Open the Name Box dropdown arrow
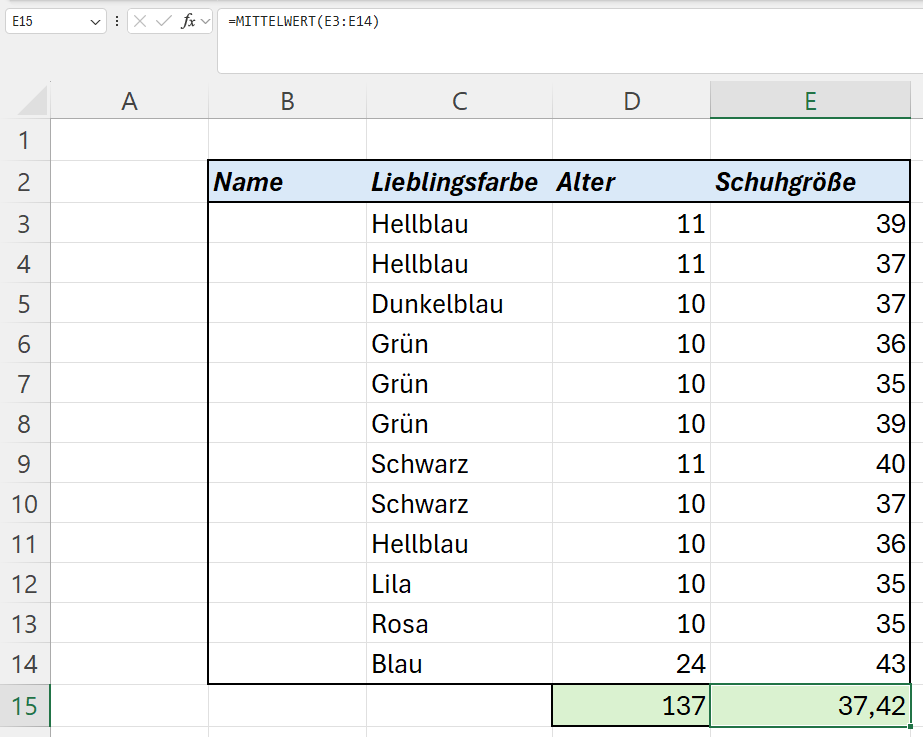This screenshot has width=923, height=737. tap(95, 21)
